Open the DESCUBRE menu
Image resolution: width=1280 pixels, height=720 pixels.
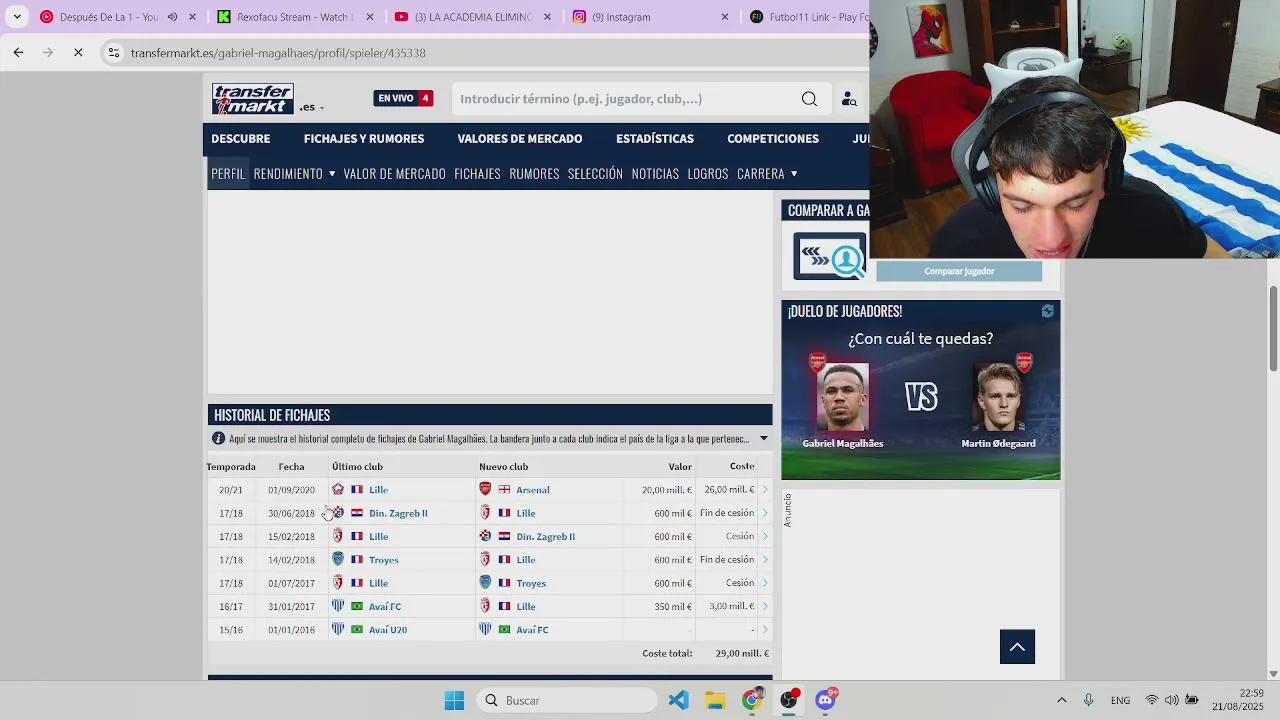240,139
